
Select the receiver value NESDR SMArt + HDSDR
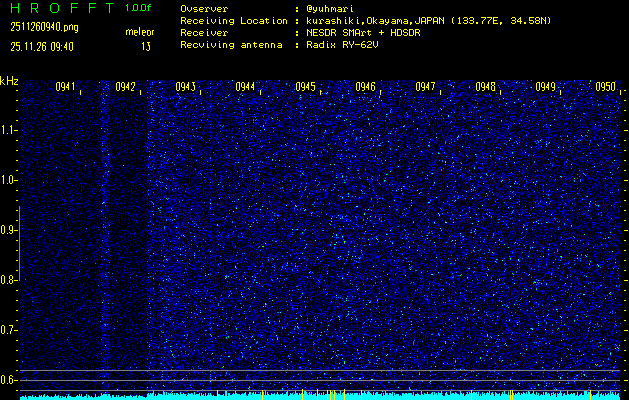click(363, 33)
